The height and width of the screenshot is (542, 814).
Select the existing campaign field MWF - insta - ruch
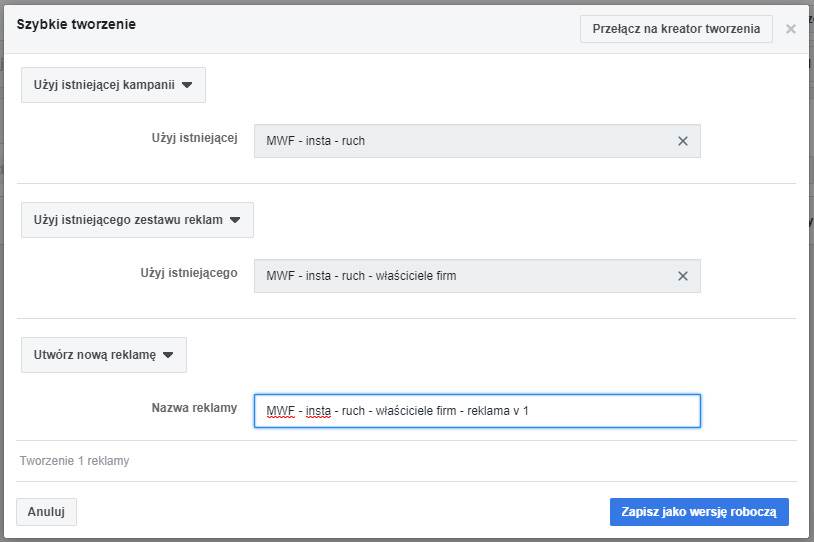click(460, 141)
